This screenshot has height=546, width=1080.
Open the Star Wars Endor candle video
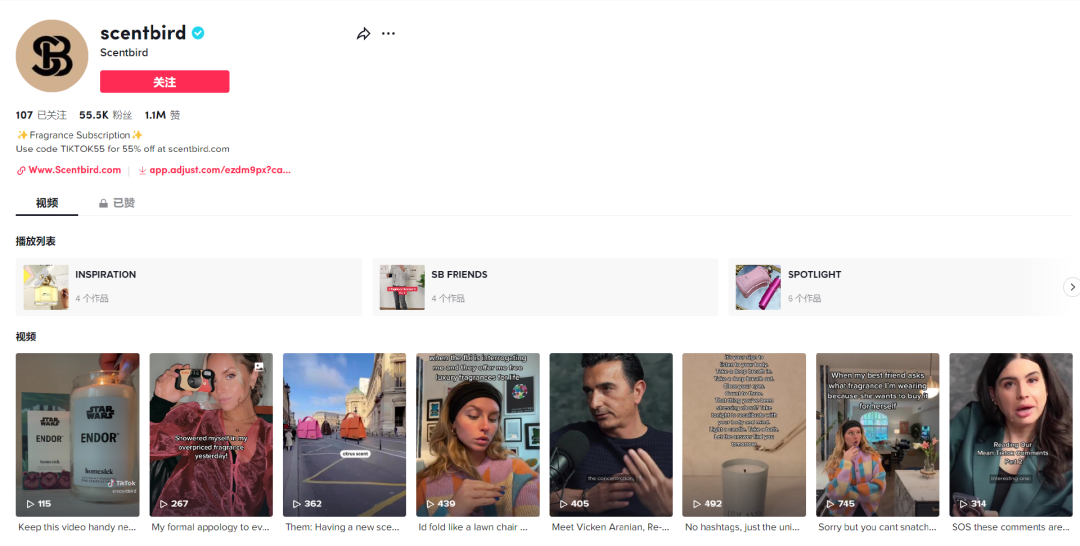coord(78,435)
